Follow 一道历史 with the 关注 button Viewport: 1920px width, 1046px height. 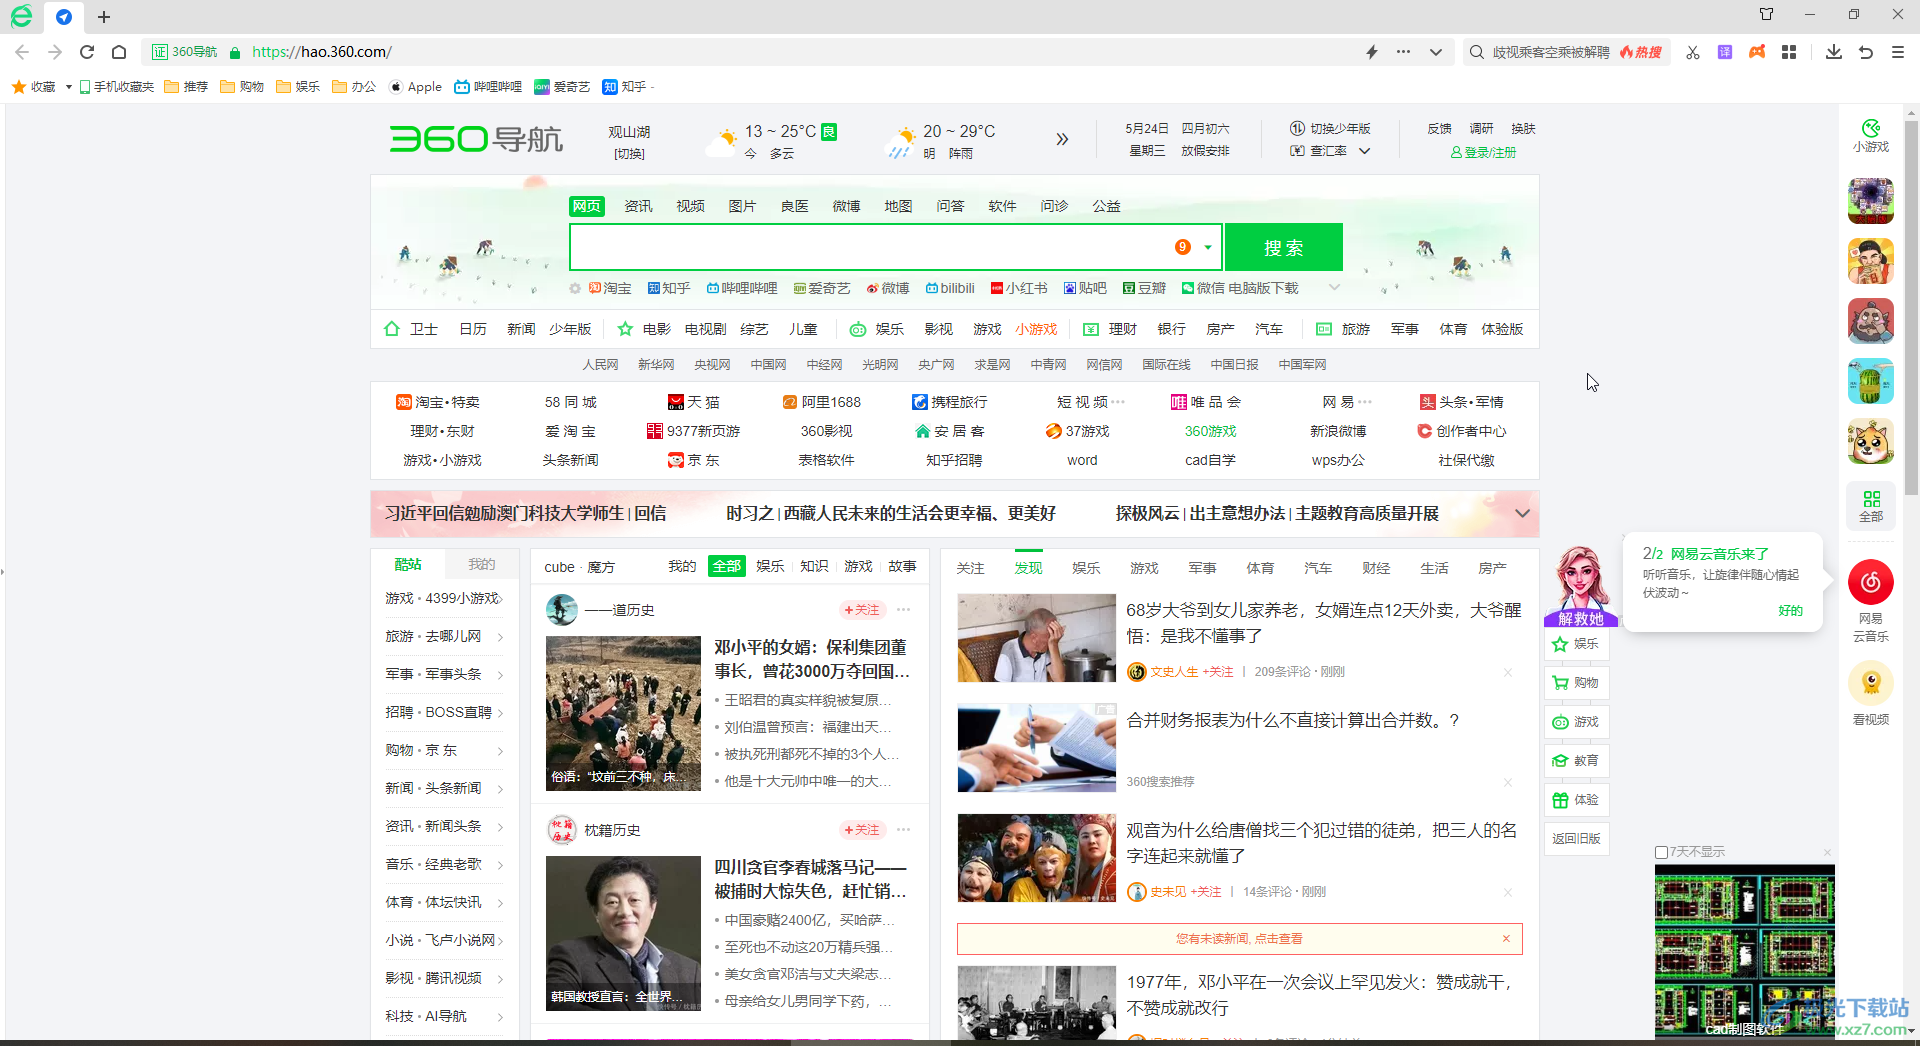861,610
